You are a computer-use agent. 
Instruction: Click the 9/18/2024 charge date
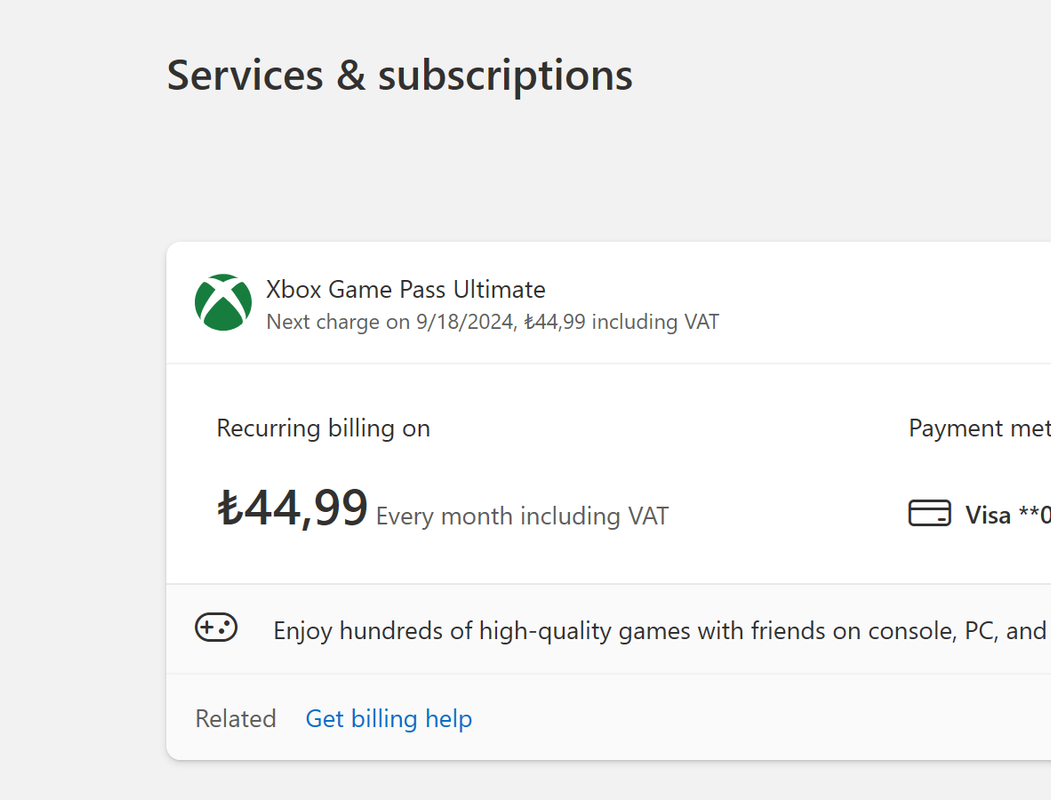(466, 322)
